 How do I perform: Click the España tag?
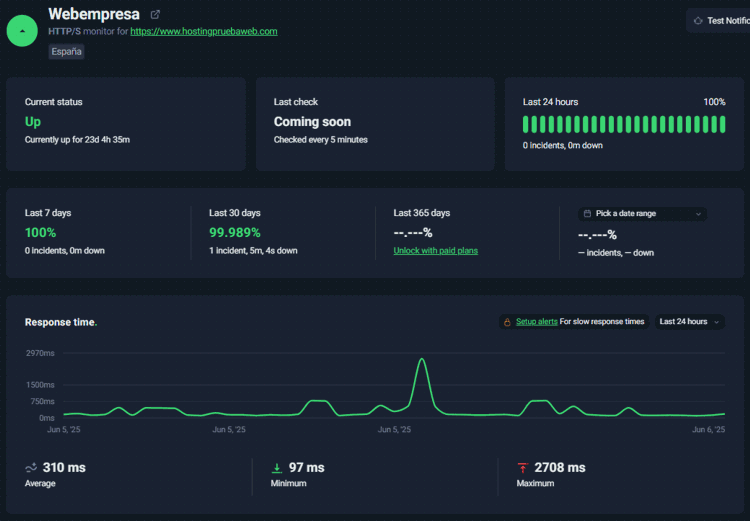click(66, 52)
